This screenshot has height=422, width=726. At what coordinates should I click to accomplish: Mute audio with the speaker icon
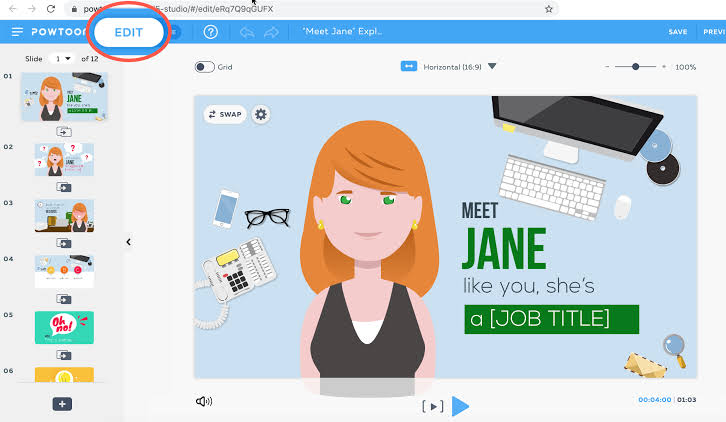[x=204, y=401]
